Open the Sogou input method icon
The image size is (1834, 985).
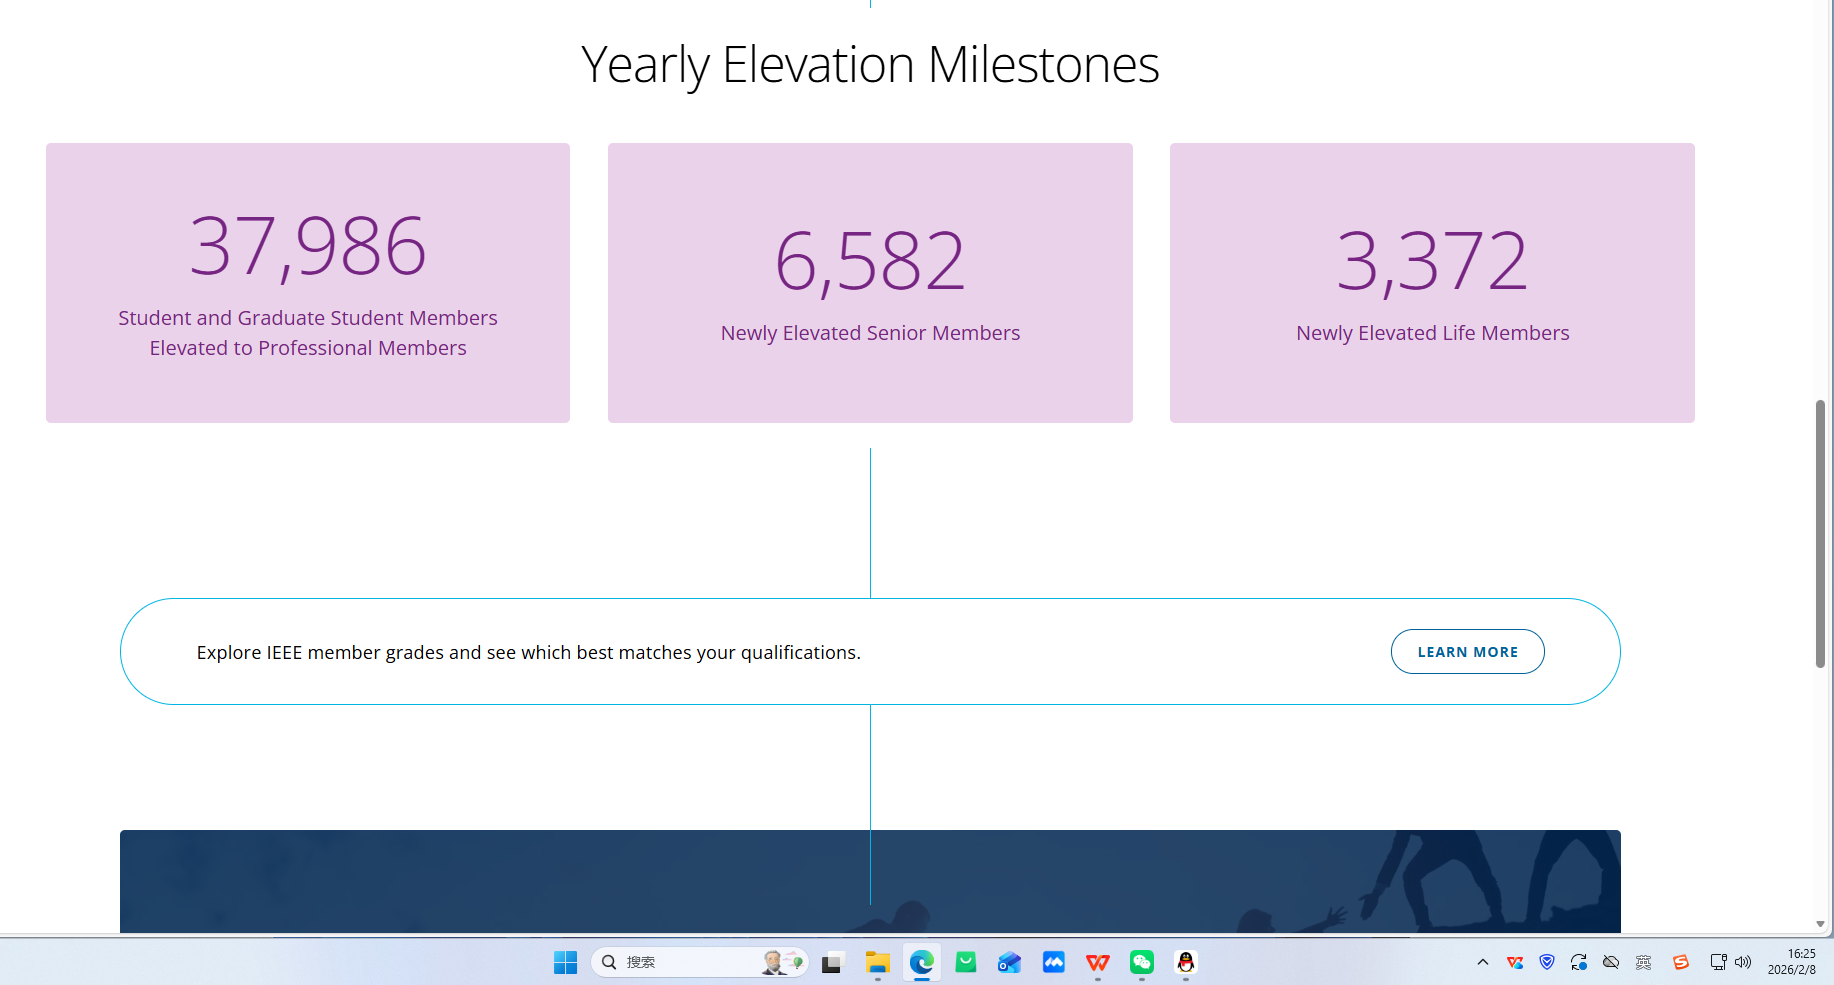[1680, 962]
